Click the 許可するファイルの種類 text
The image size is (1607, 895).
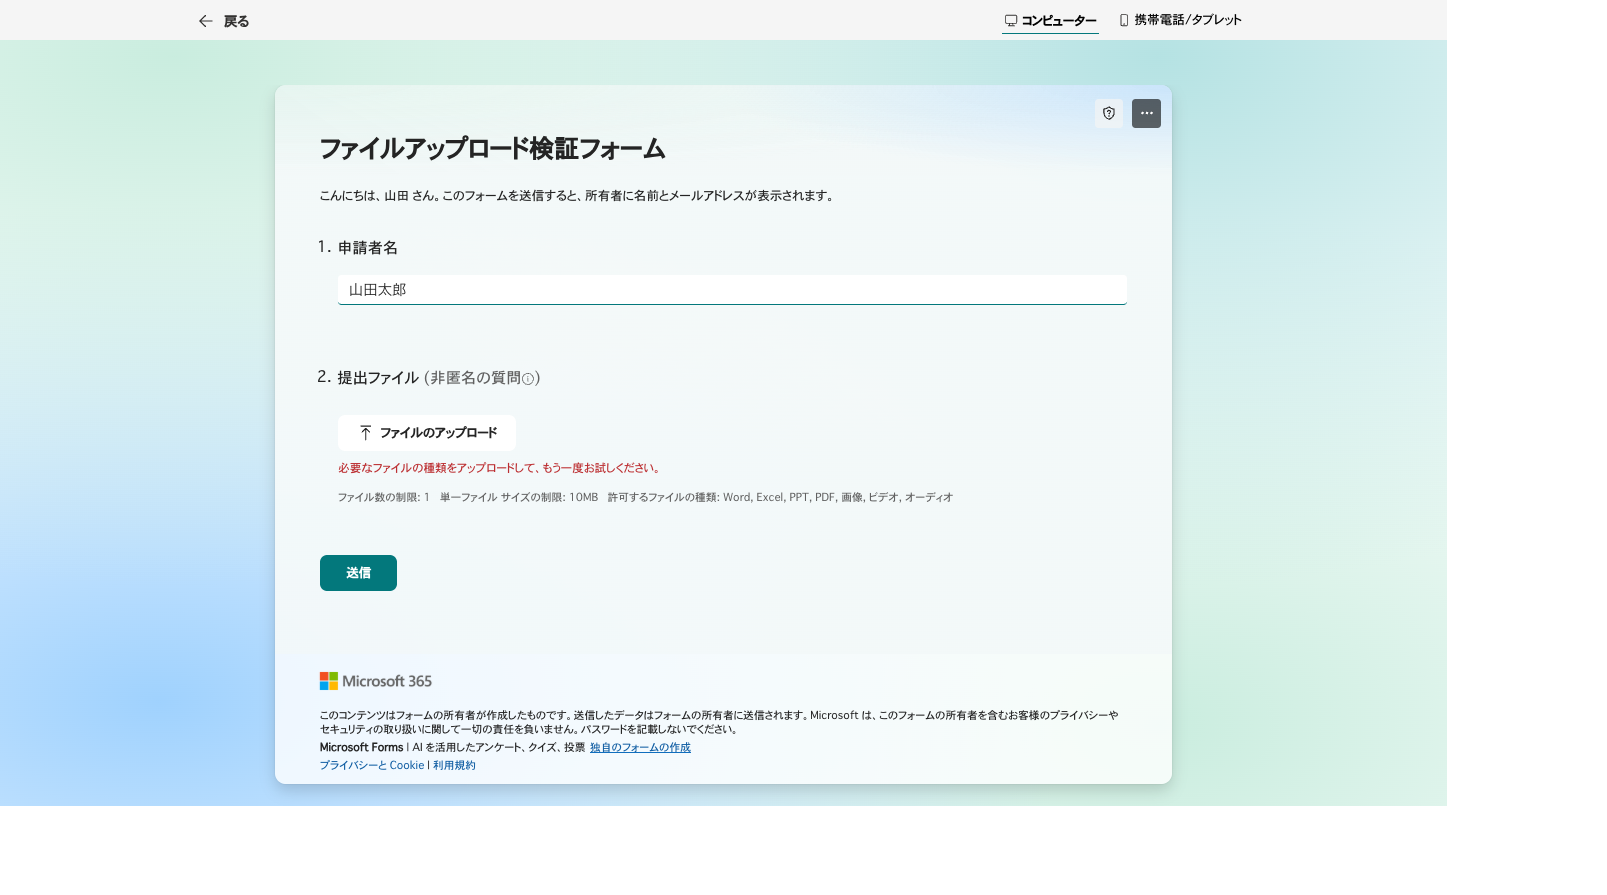780,497
